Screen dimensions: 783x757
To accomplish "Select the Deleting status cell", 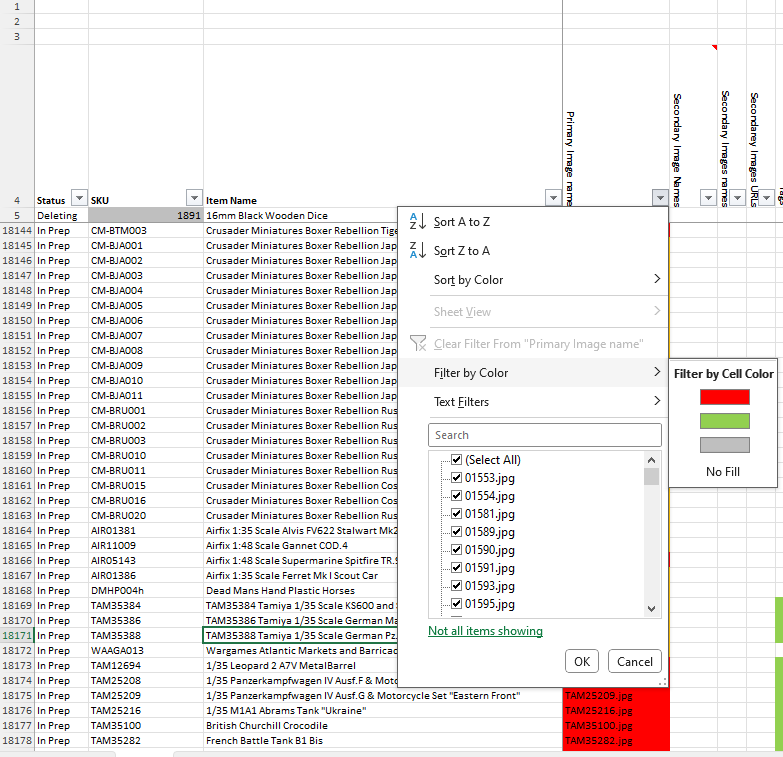I will [61, 215].
